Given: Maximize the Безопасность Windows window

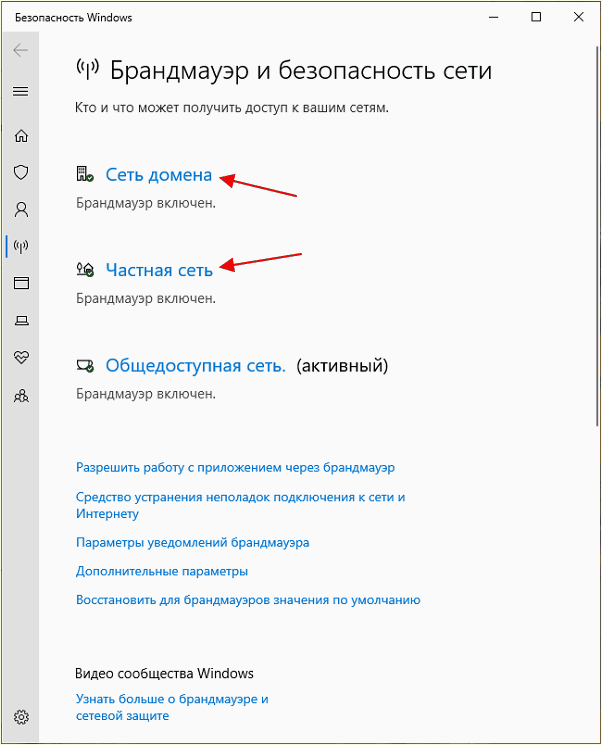Looking at the screenshot, I should tap(536, 17).
